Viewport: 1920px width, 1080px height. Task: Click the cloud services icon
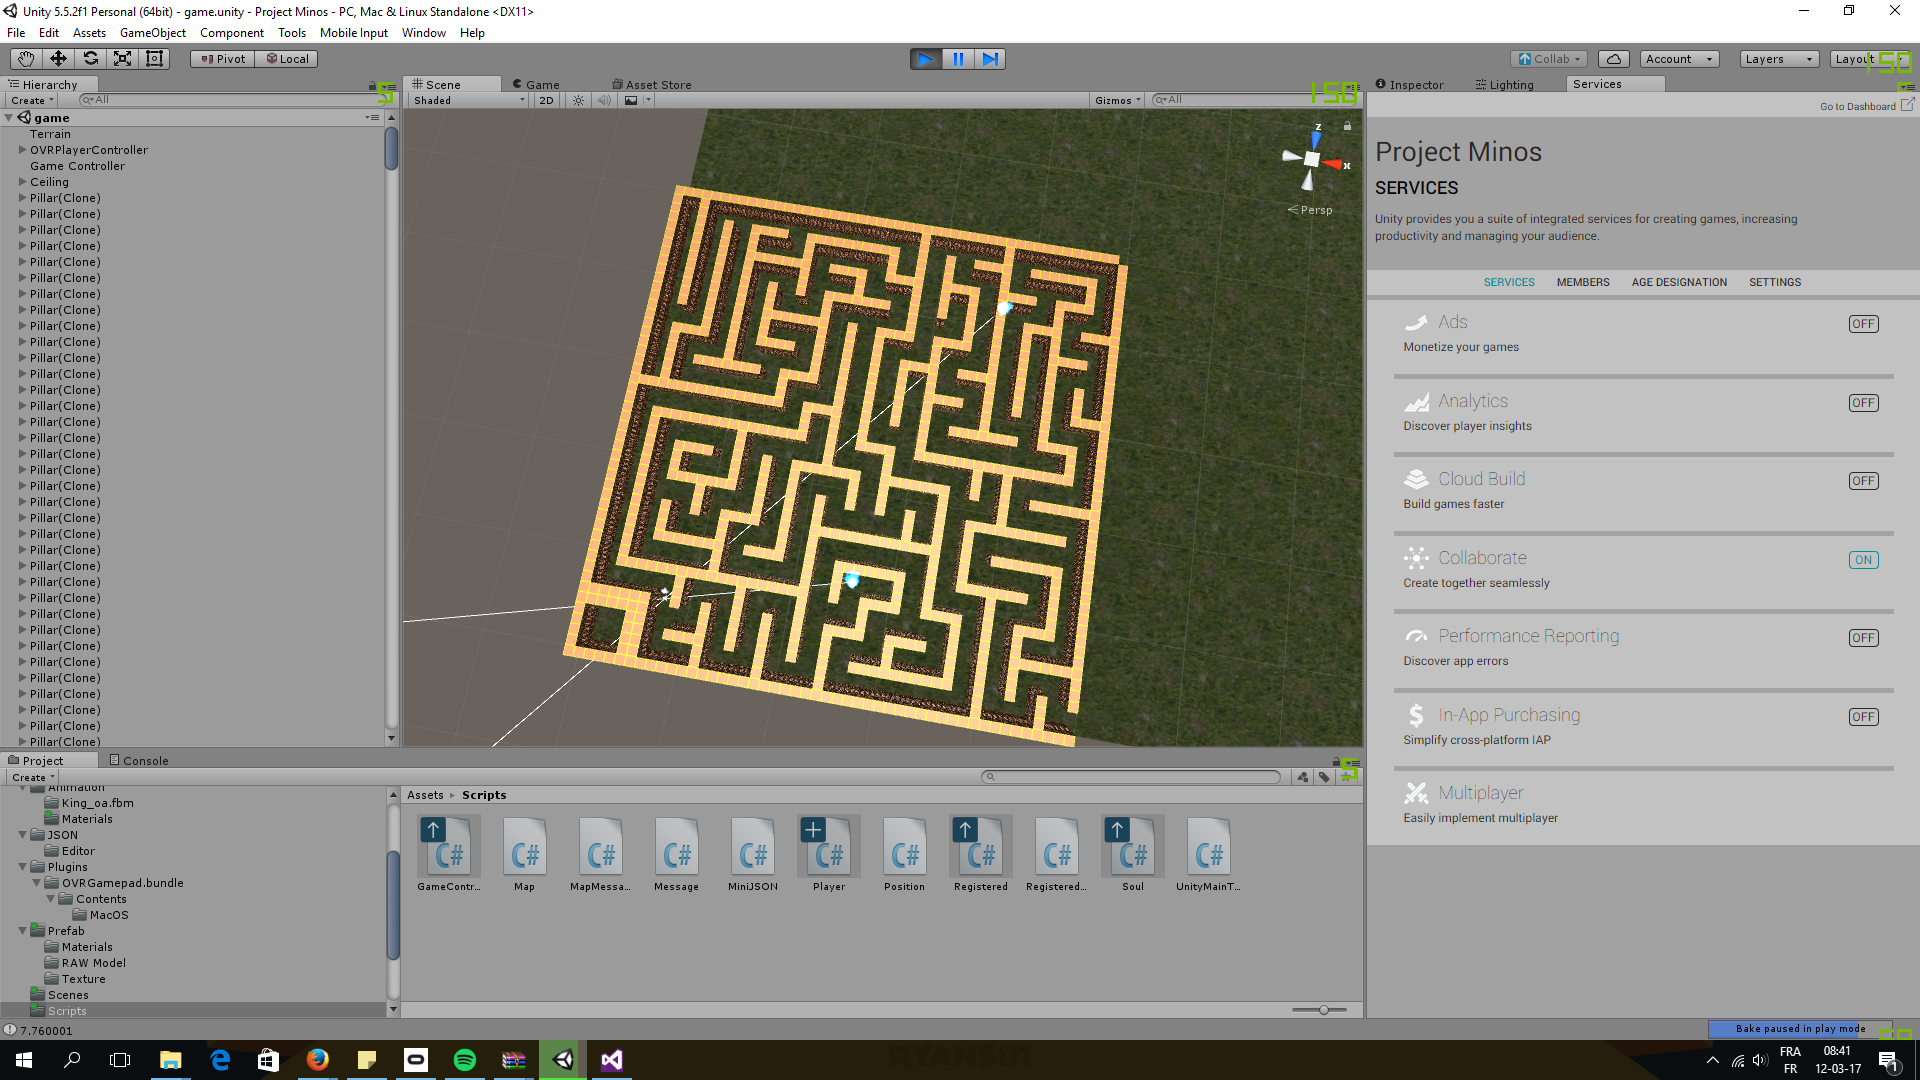[1613, 59]
